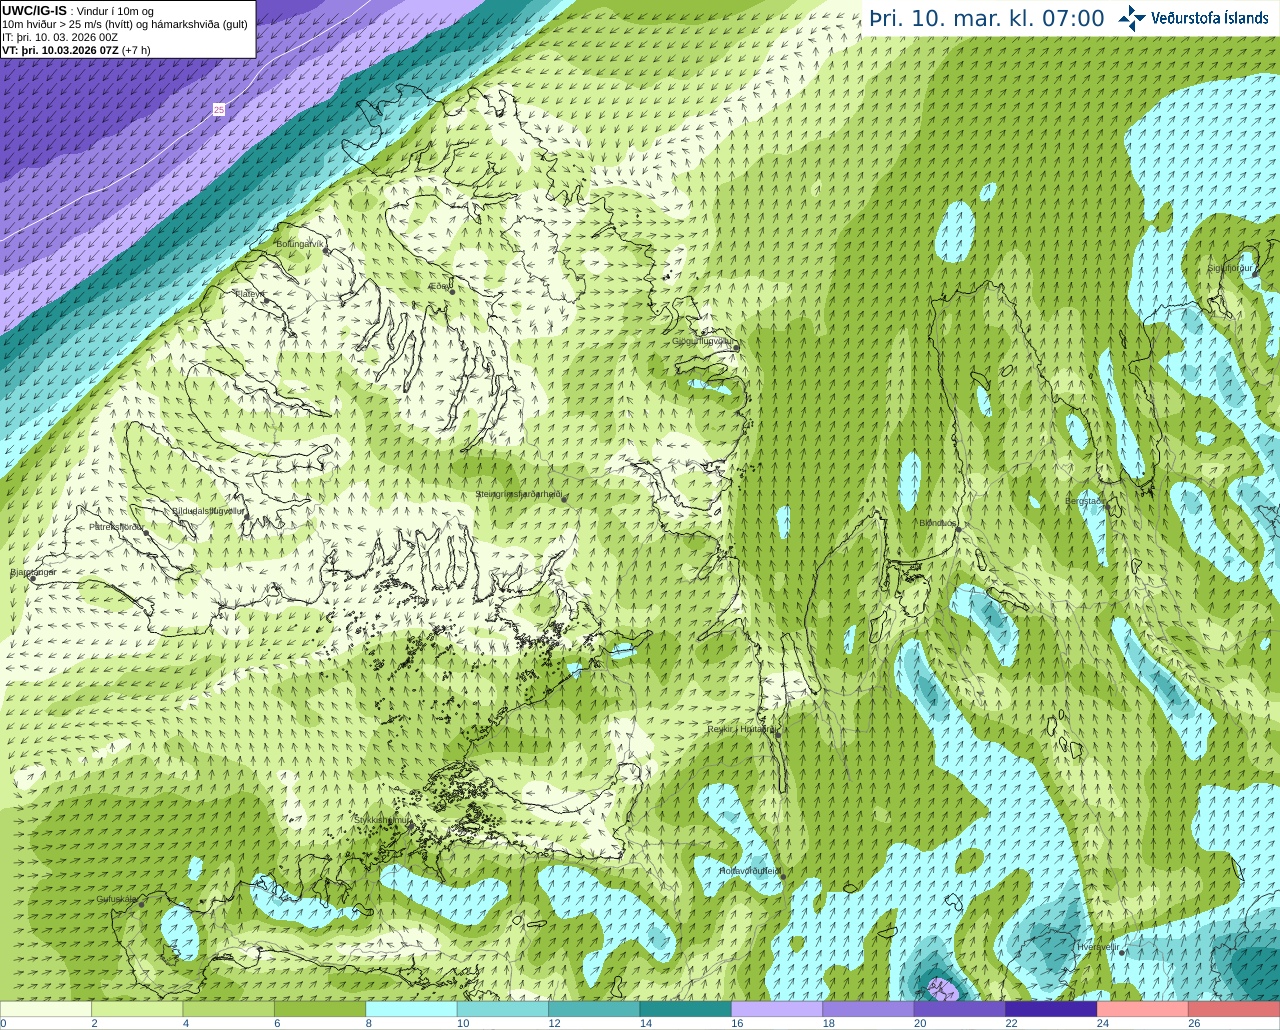The image size is (1280, 1030).
Task: Click the legend value '2'
Action: (x=94, y=1023)
